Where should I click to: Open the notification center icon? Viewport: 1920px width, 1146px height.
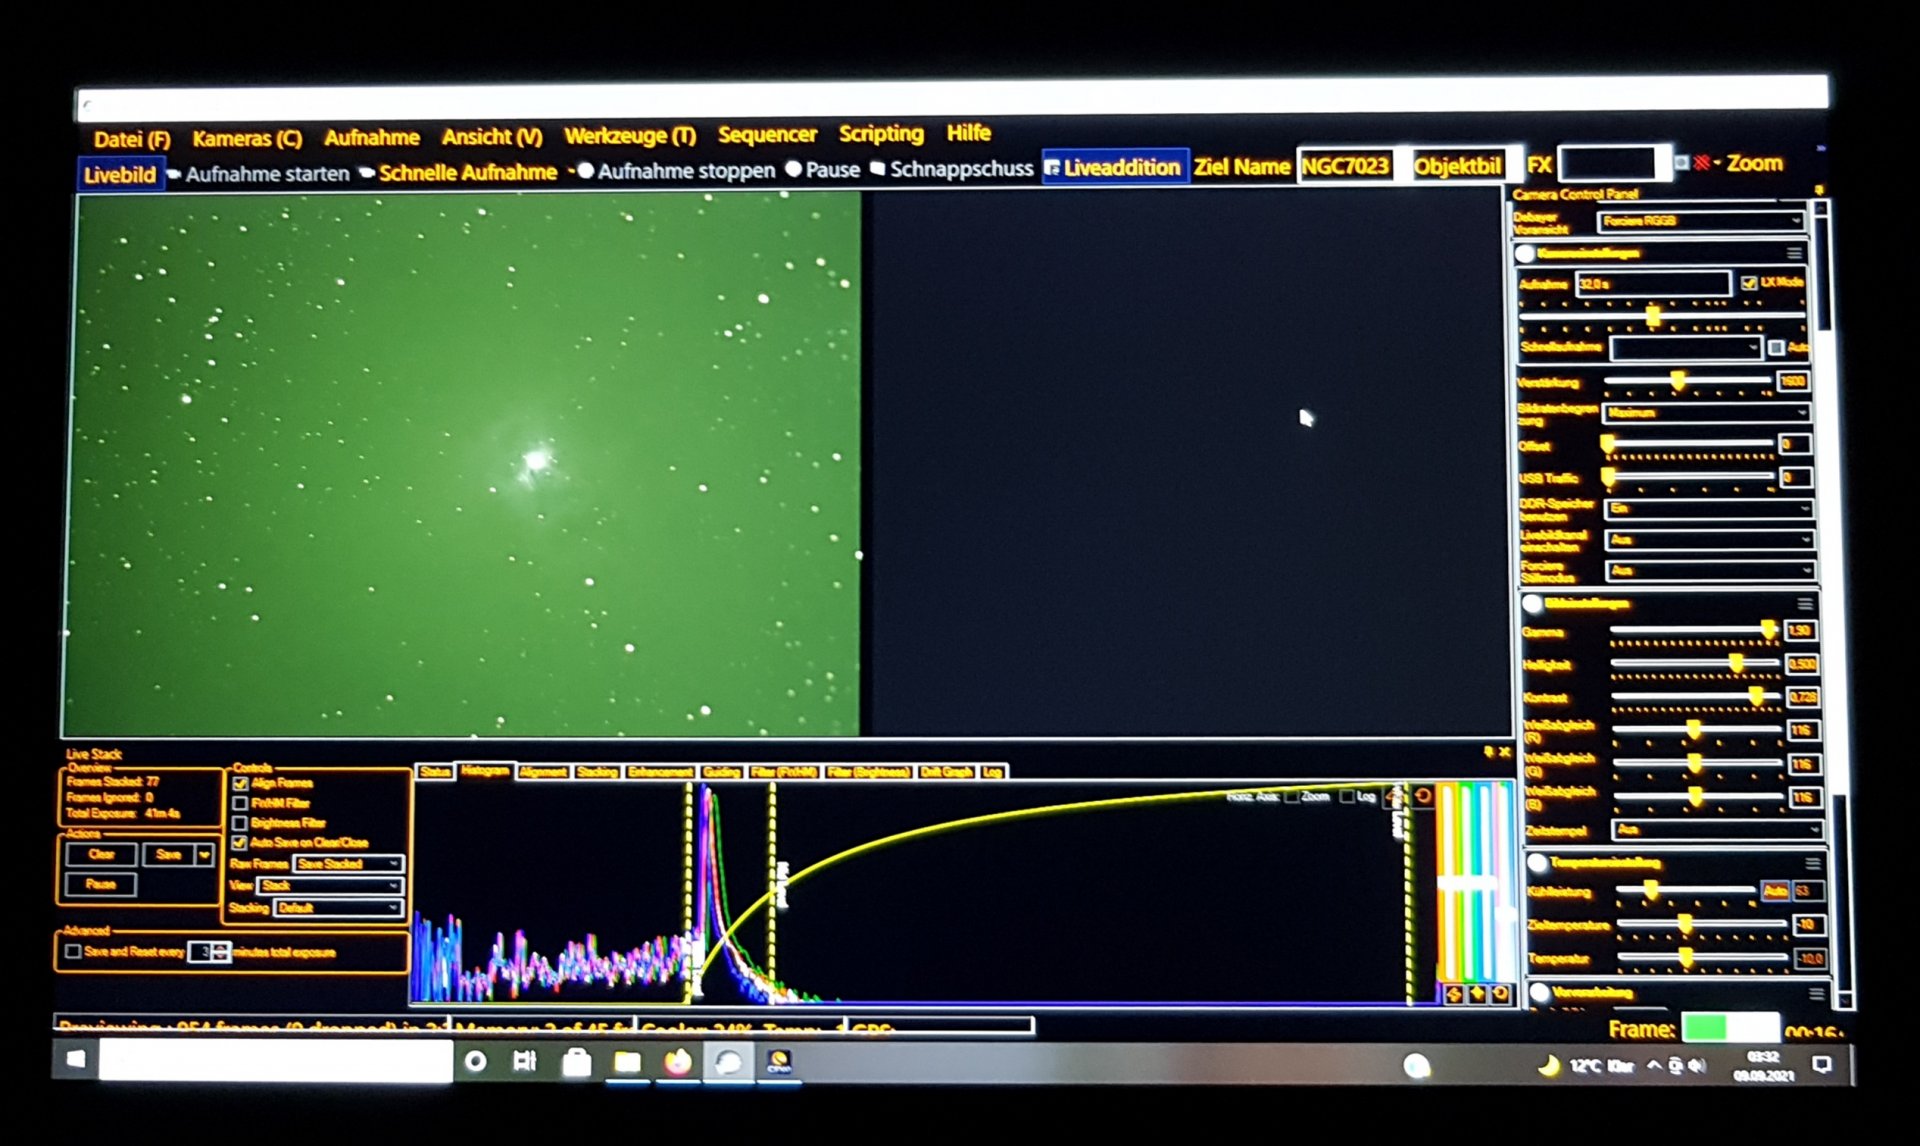[x=1822, y=1064]
